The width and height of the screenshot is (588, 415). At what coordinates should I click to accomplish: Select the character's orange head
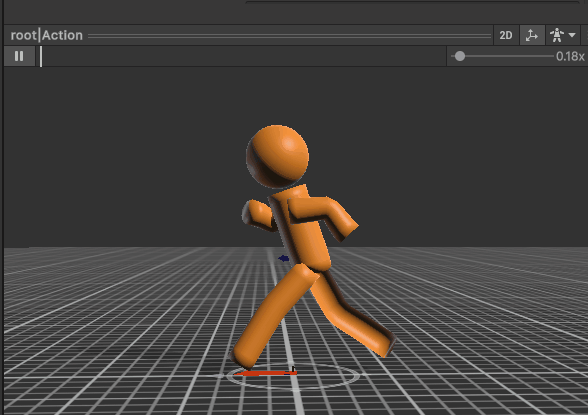pos(278,156)
